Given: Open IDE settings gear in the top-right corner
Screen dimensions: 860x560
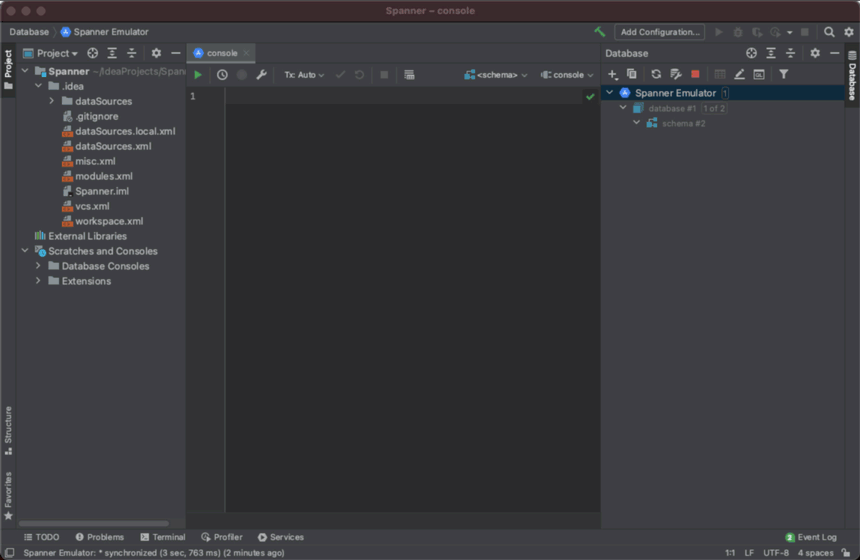Looking at the screenshot, I should pos(849,32).
